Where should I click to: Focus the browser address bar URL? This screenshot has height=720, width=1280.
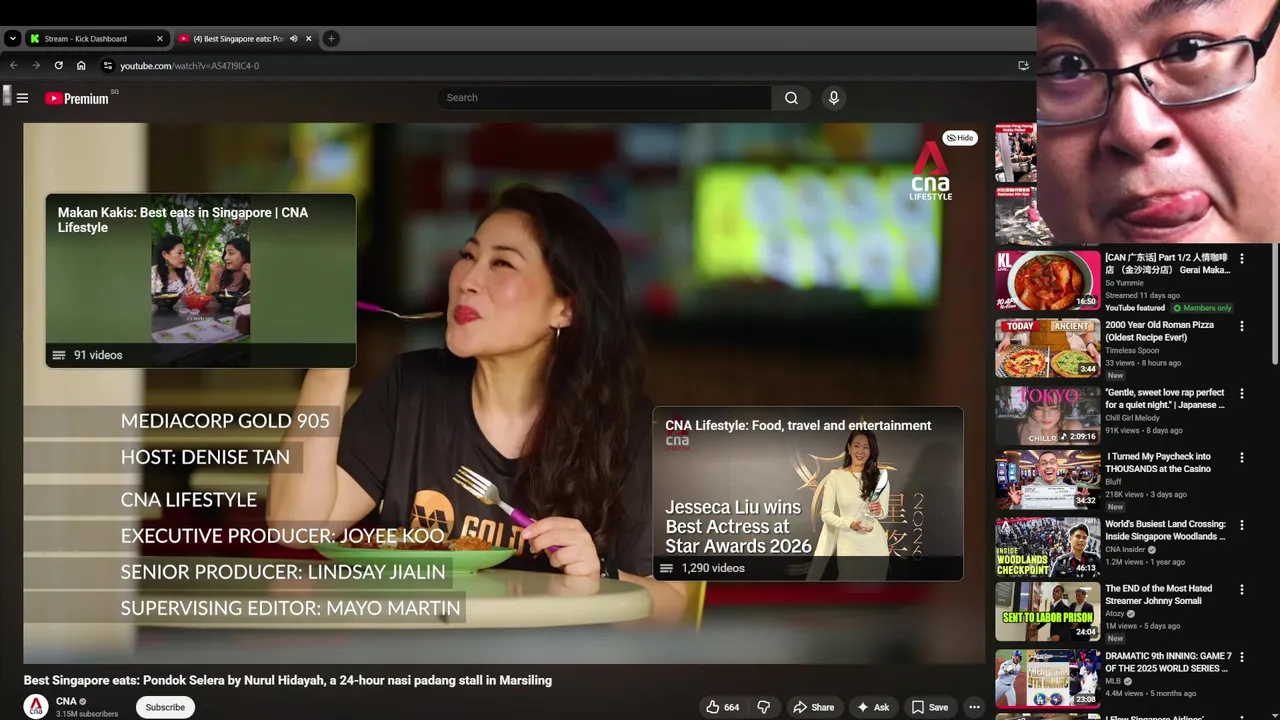[x=189, y=66]
